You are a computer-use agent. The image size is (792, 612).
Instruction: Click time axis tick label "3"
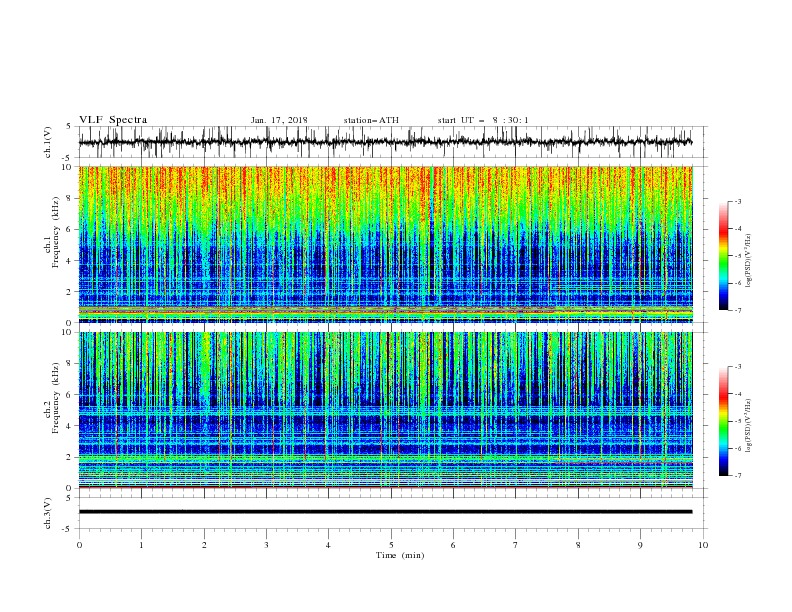point(266,545)
